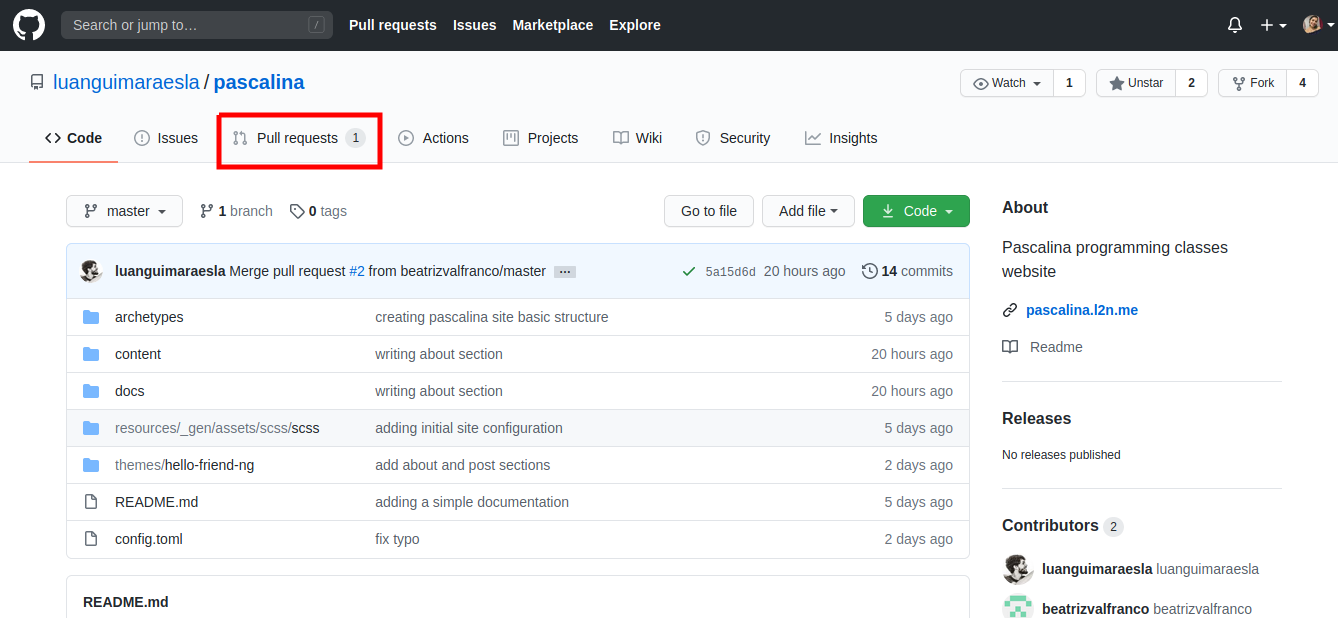Open the archetypes folder

click(149, 317)
